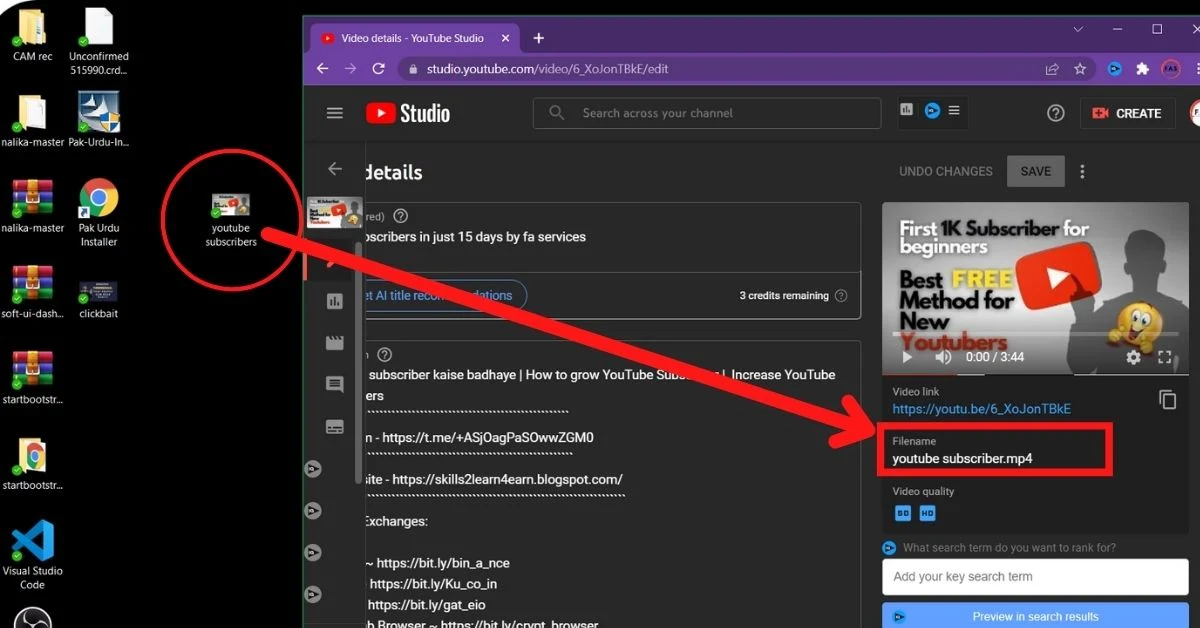Select the Visual Studio Code desktop shortcut
Viewport: 1200px width, 628px height.
coord(32,556)
